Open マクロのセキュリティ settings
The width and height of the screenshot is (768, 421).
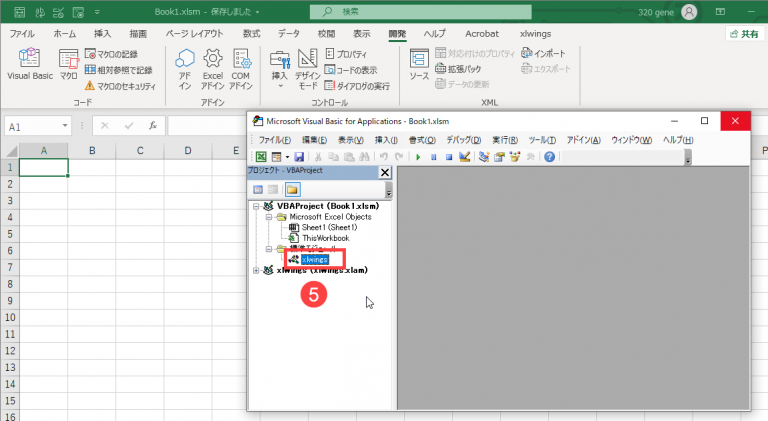(x=120, y=86)
